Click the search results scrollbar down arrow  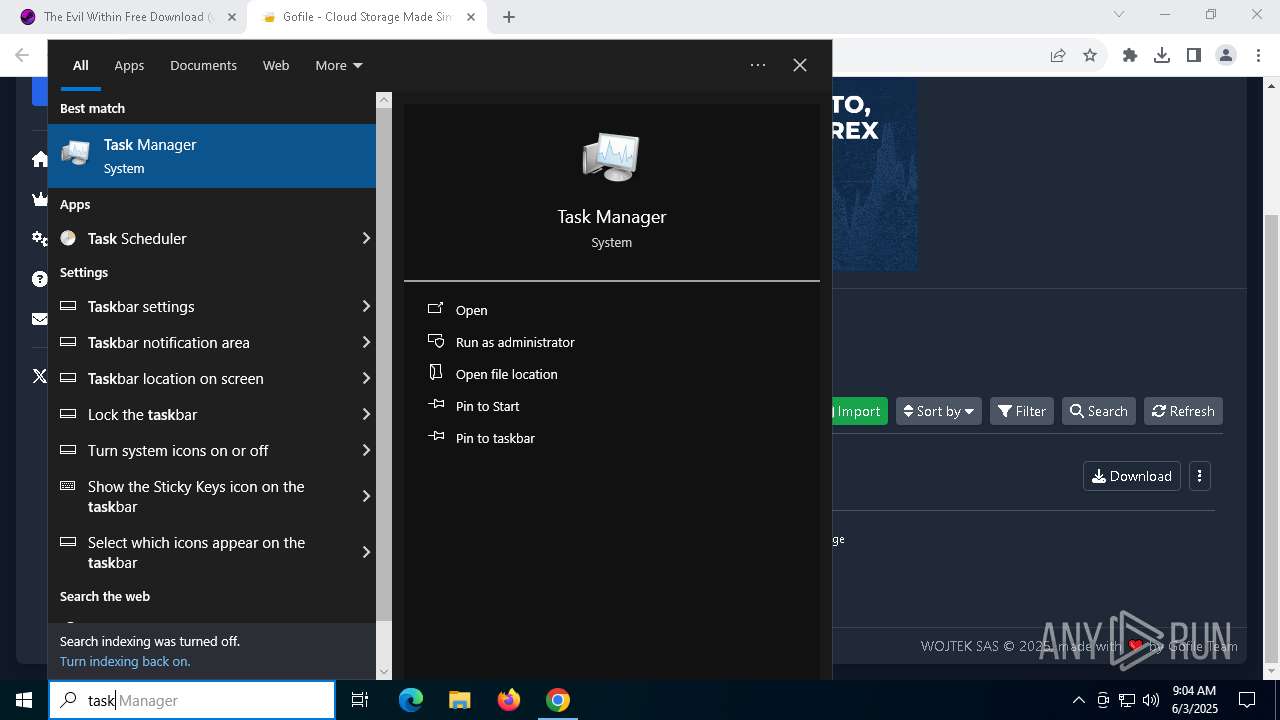pyautogui.click(x=384, y=672)
